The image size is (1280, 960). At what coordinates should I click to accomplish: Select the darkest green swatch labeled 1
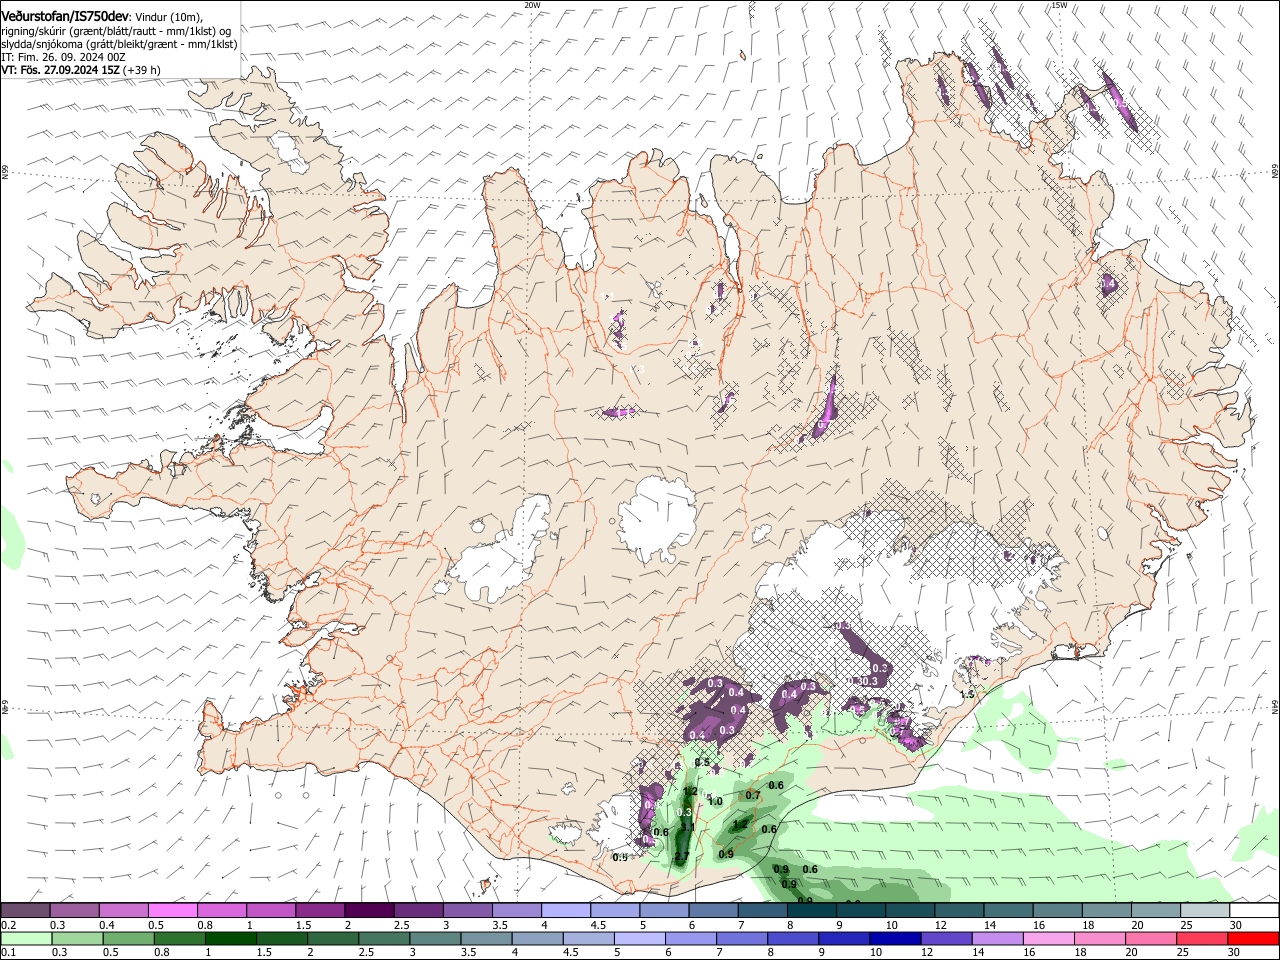click(x=230, y=938)
